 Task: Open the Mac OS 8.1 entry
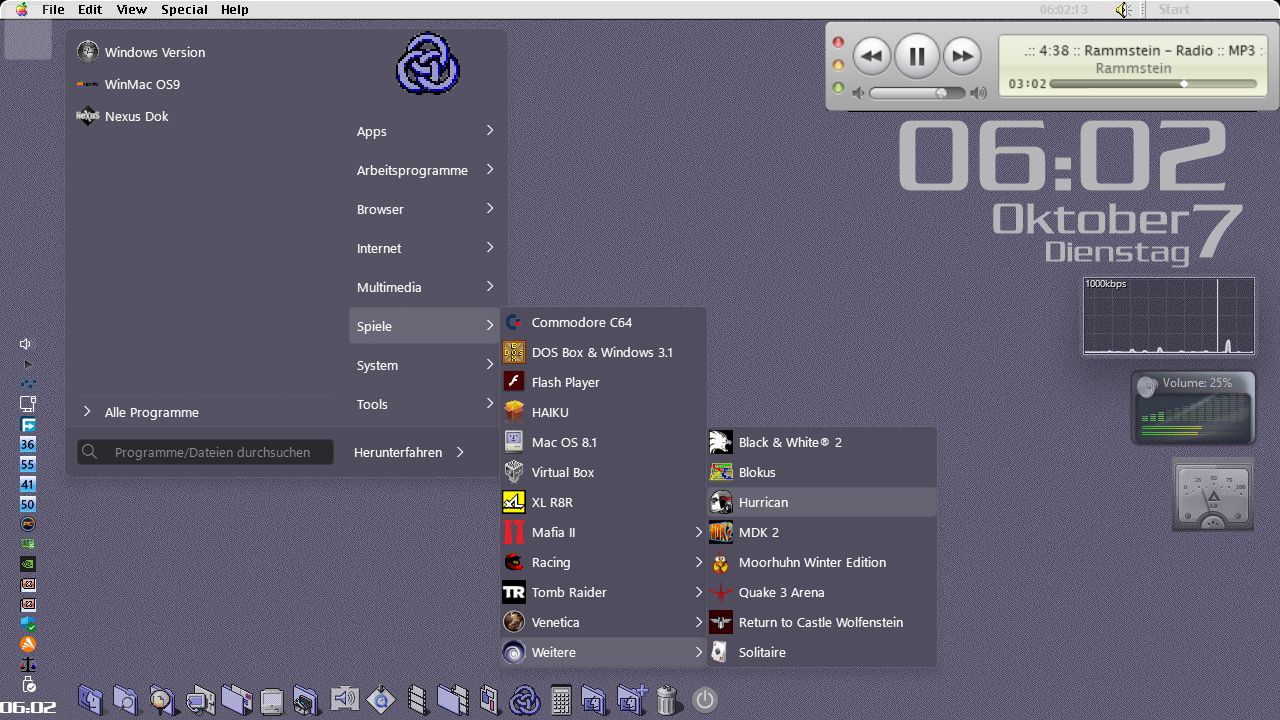click(x=604, y=442)
